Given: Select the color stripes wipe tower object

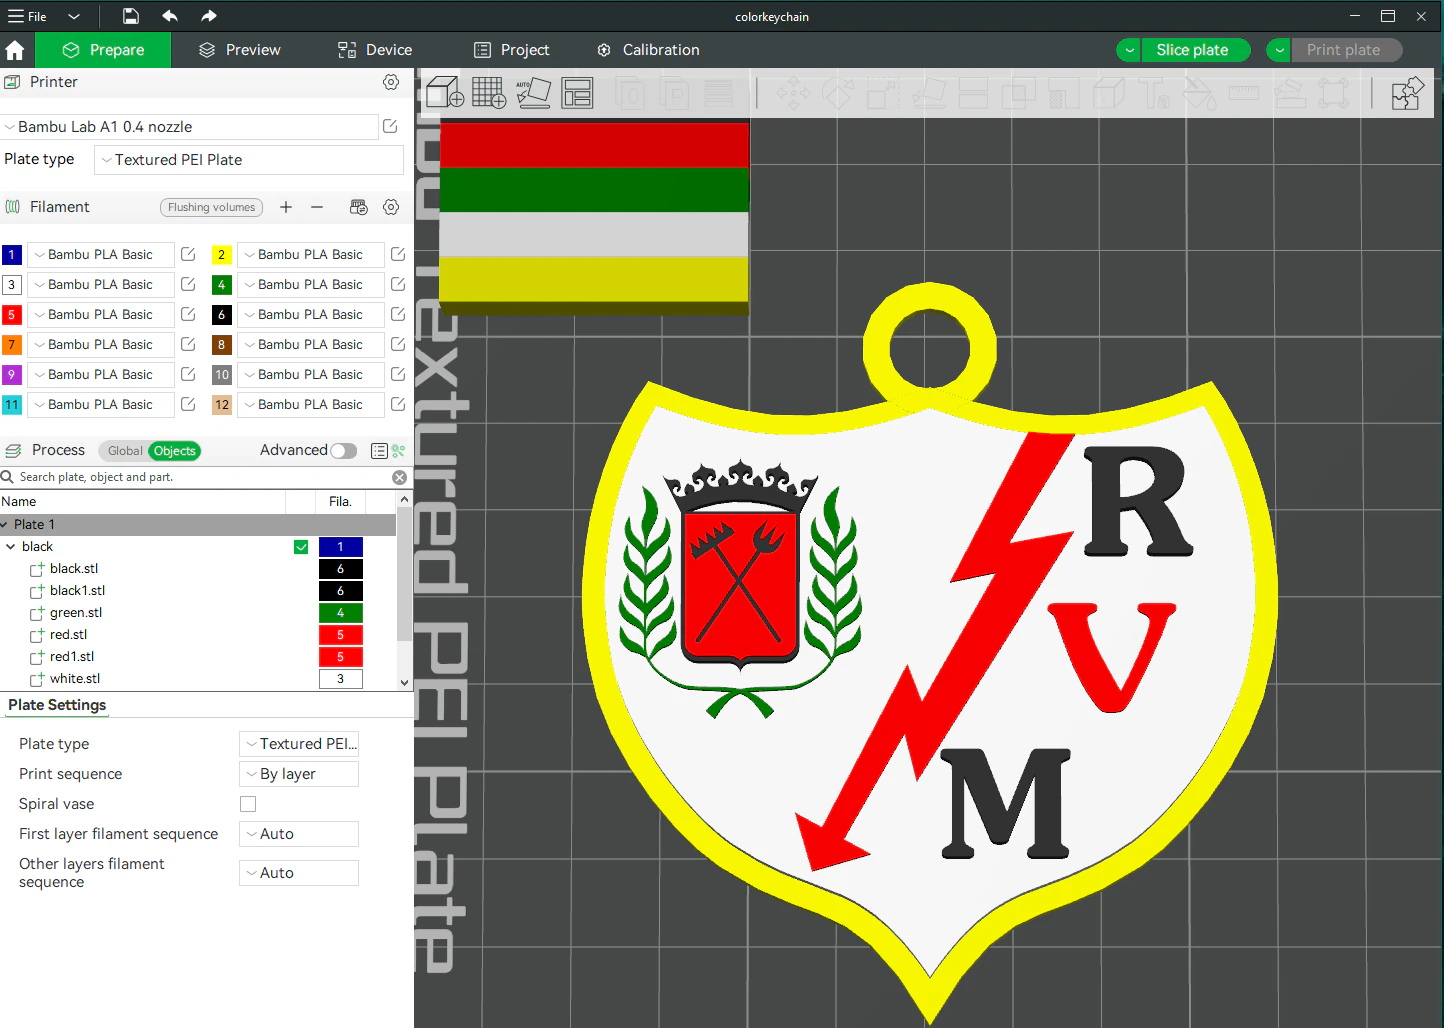Looking at the screenshot, I should pyautogui.click(x=594, y=217).
